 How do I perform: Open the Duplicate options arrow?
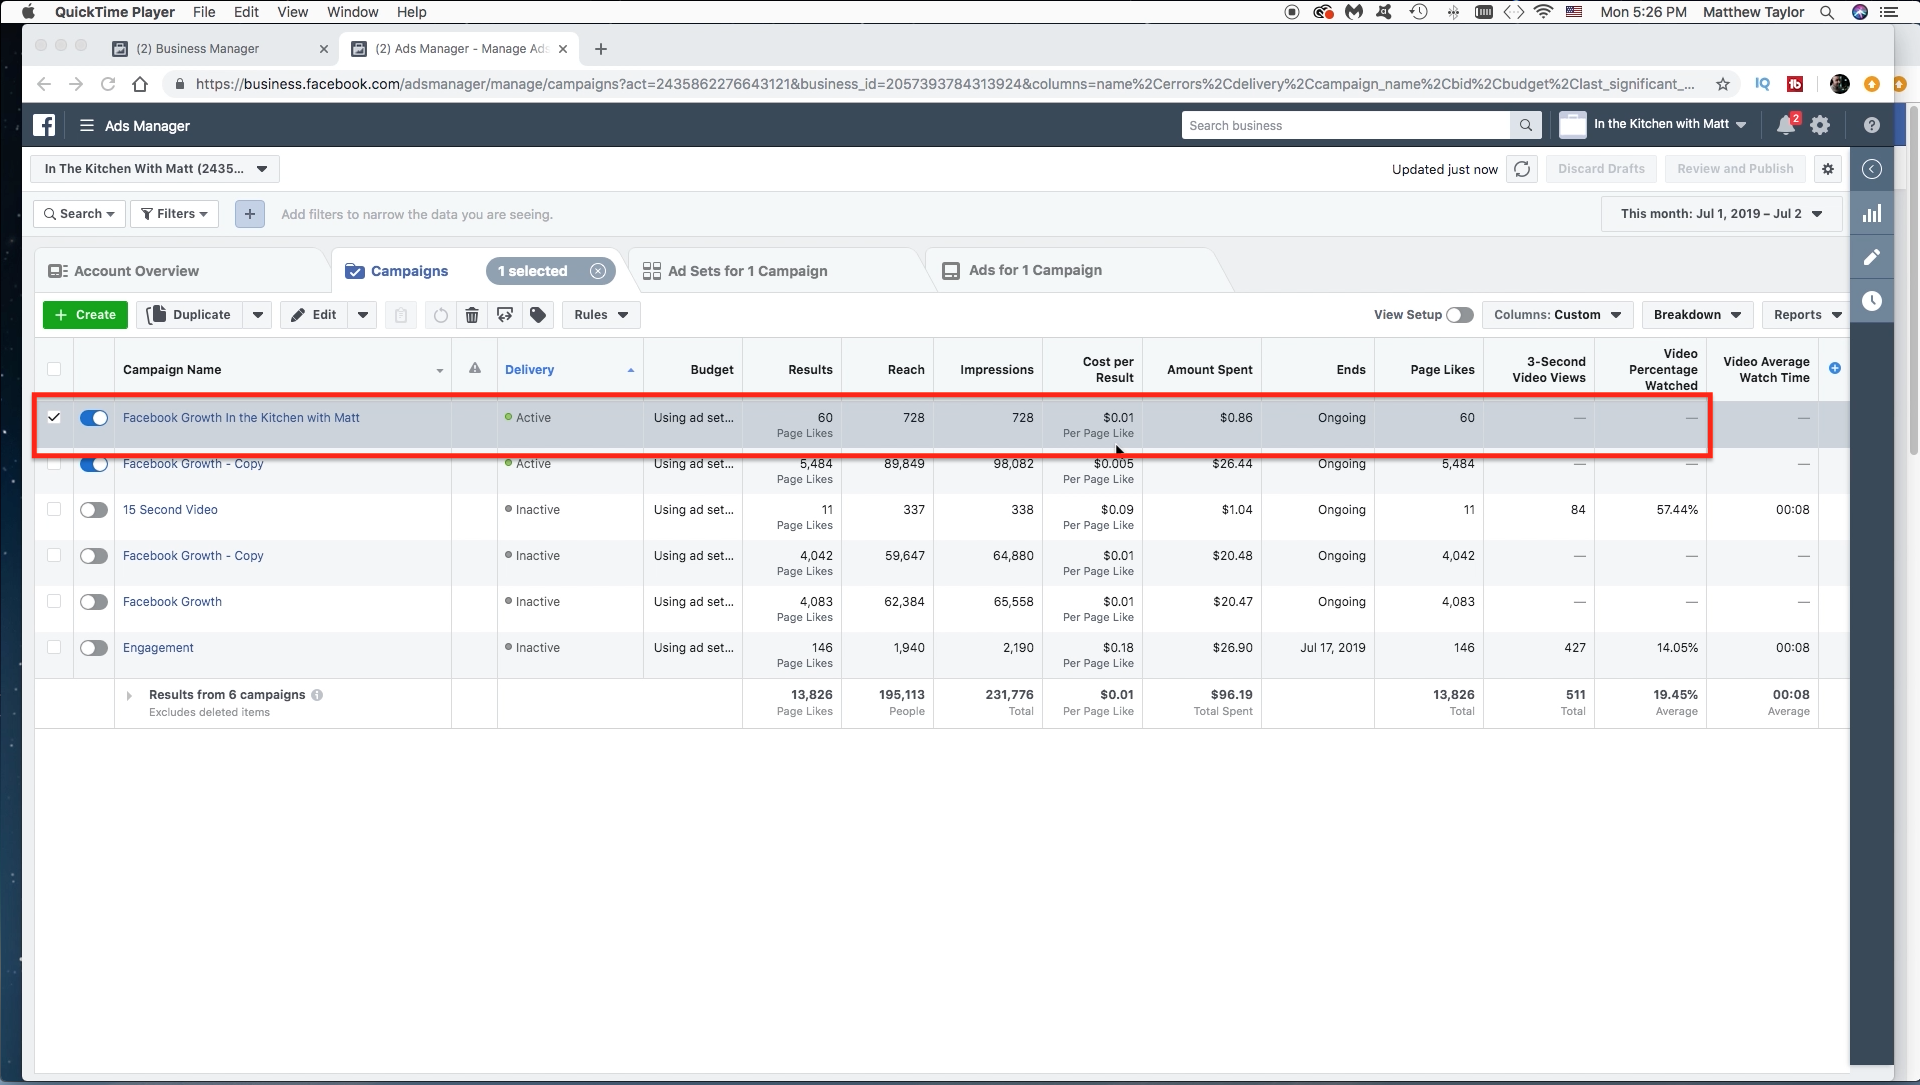pyautogui.click(x=258, y=315)
